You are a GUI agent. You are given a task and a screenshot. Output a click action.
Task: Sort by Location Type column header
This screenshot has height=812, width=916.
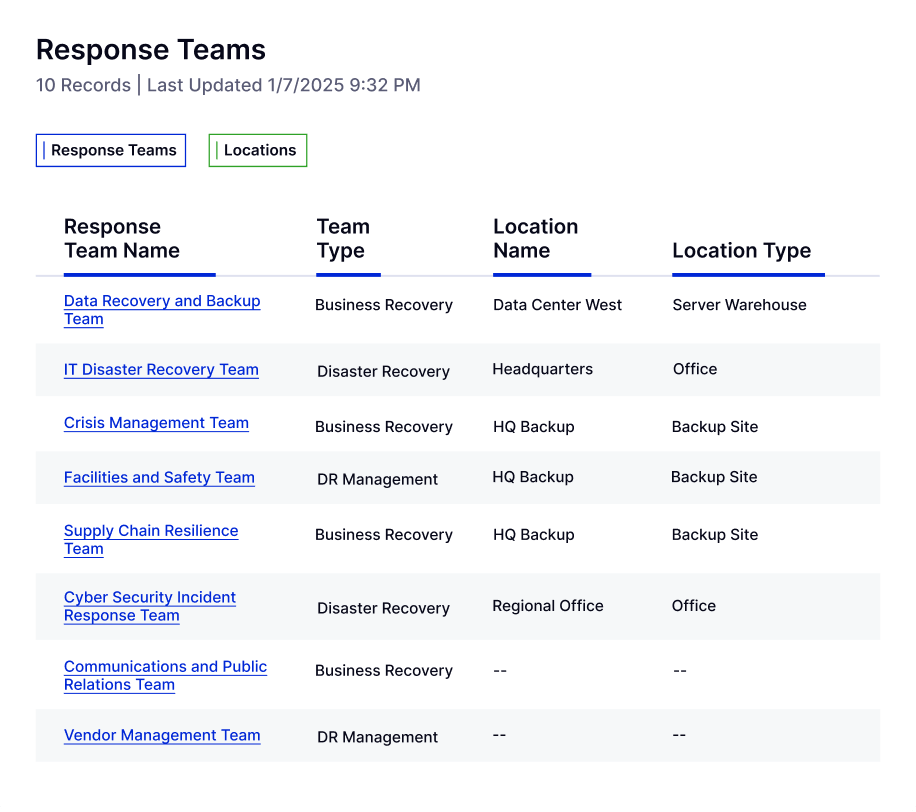pos(741,251)
